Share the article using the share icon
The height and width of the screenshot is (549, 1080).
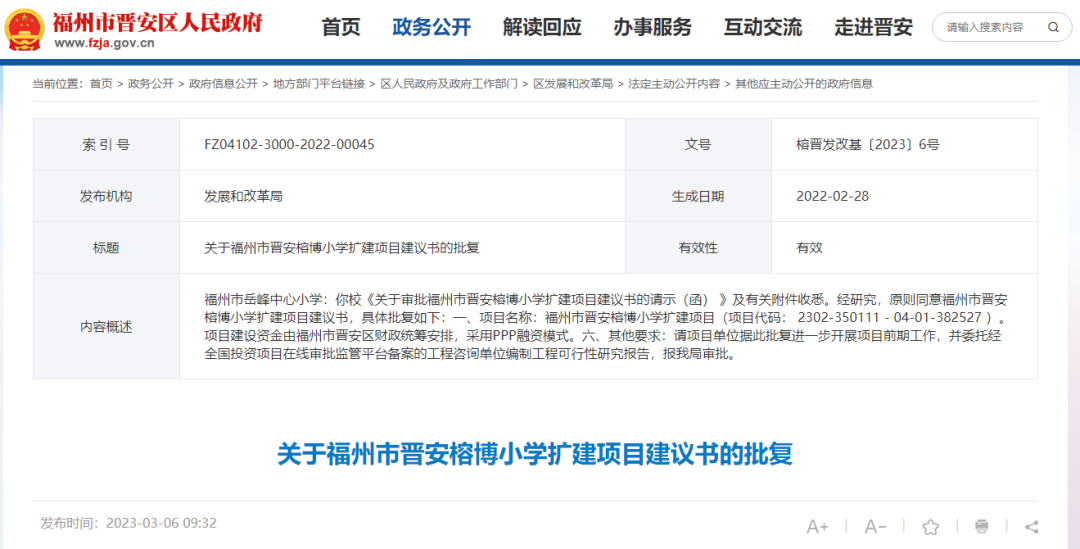click(1032, 526)
